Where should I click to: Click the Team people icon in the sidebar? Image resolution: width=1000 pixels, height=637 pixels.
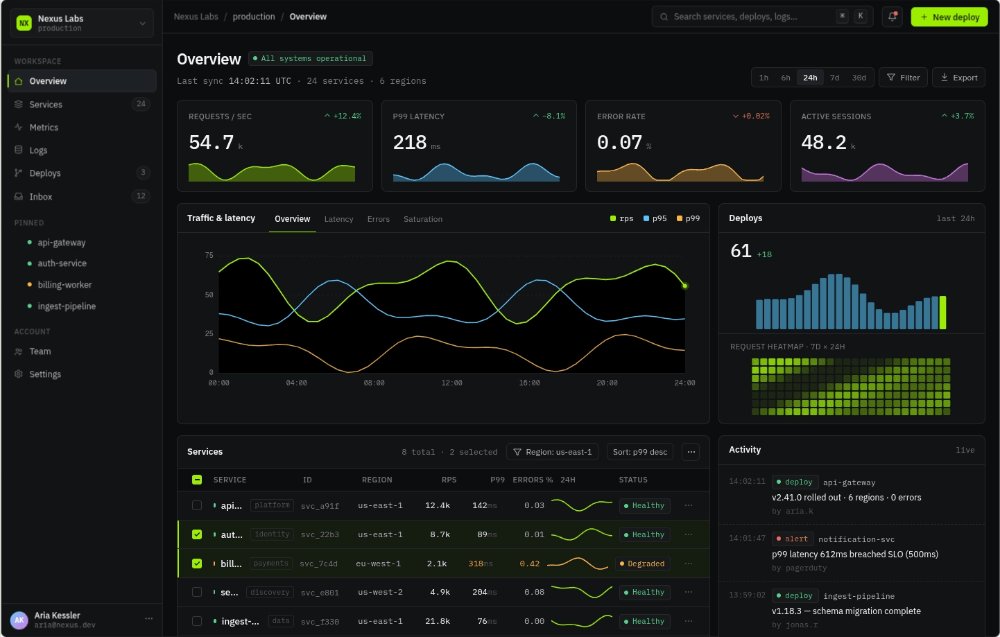click(x=18, y=351)
